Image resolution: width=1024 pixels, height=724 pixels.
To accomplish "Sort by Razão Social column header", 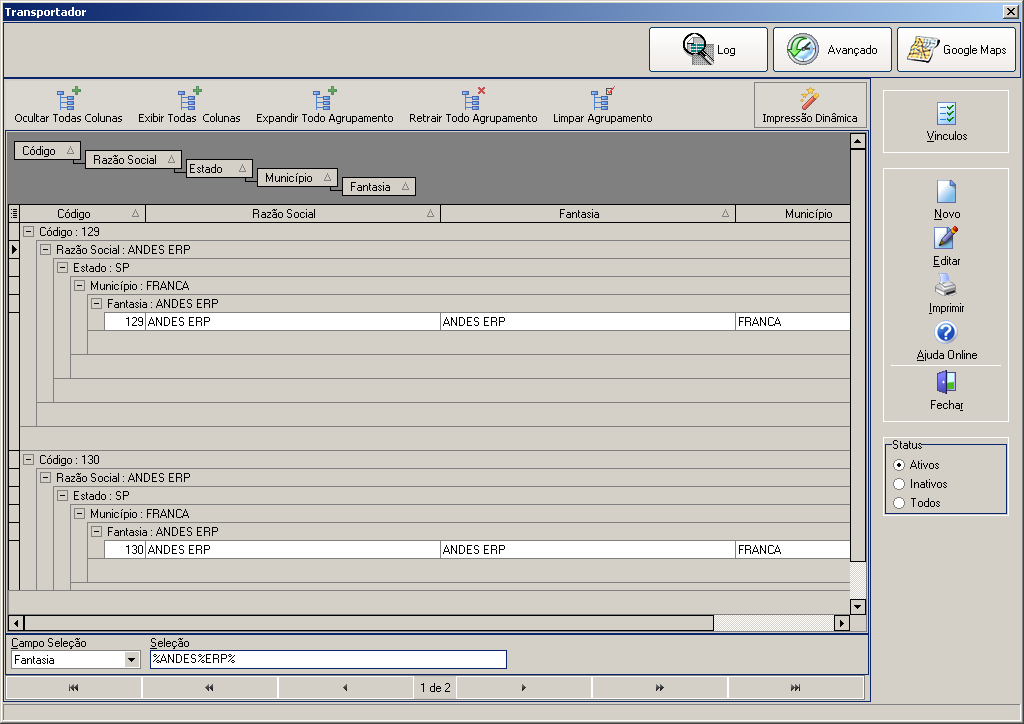I will [293, 213].
